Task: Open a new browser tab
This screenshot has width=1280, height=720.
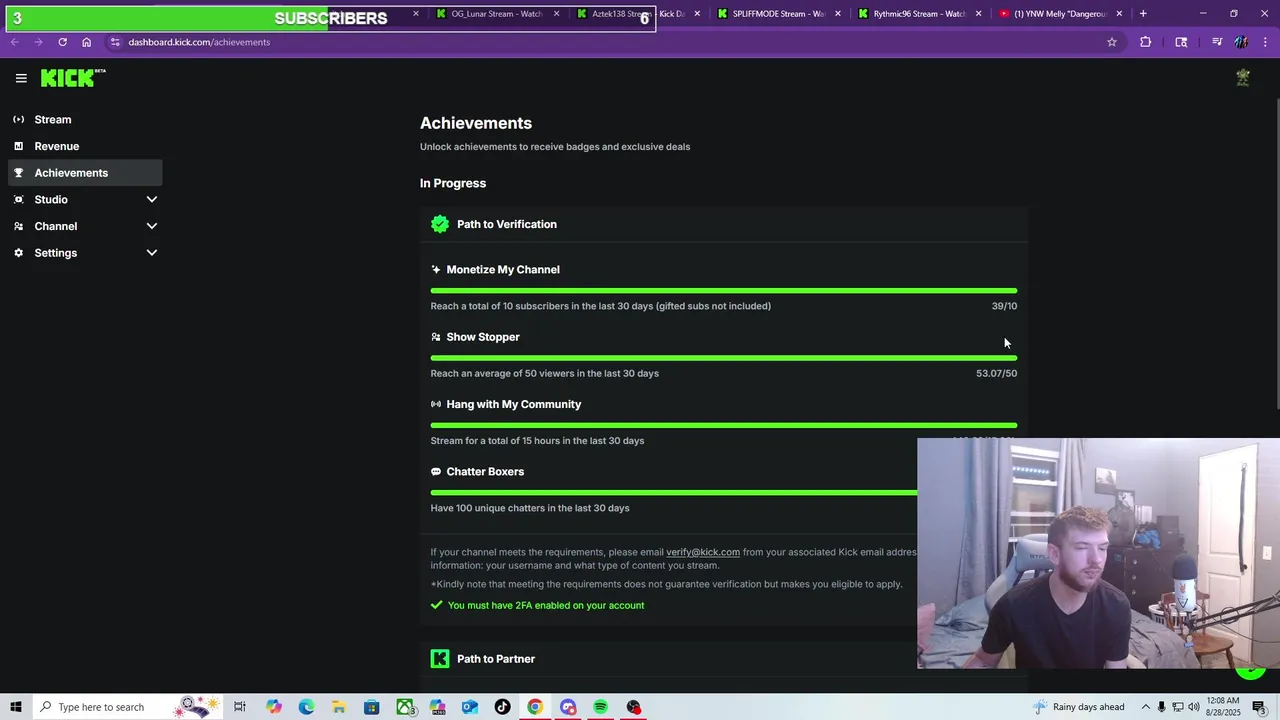Action: coord(1143,14)
